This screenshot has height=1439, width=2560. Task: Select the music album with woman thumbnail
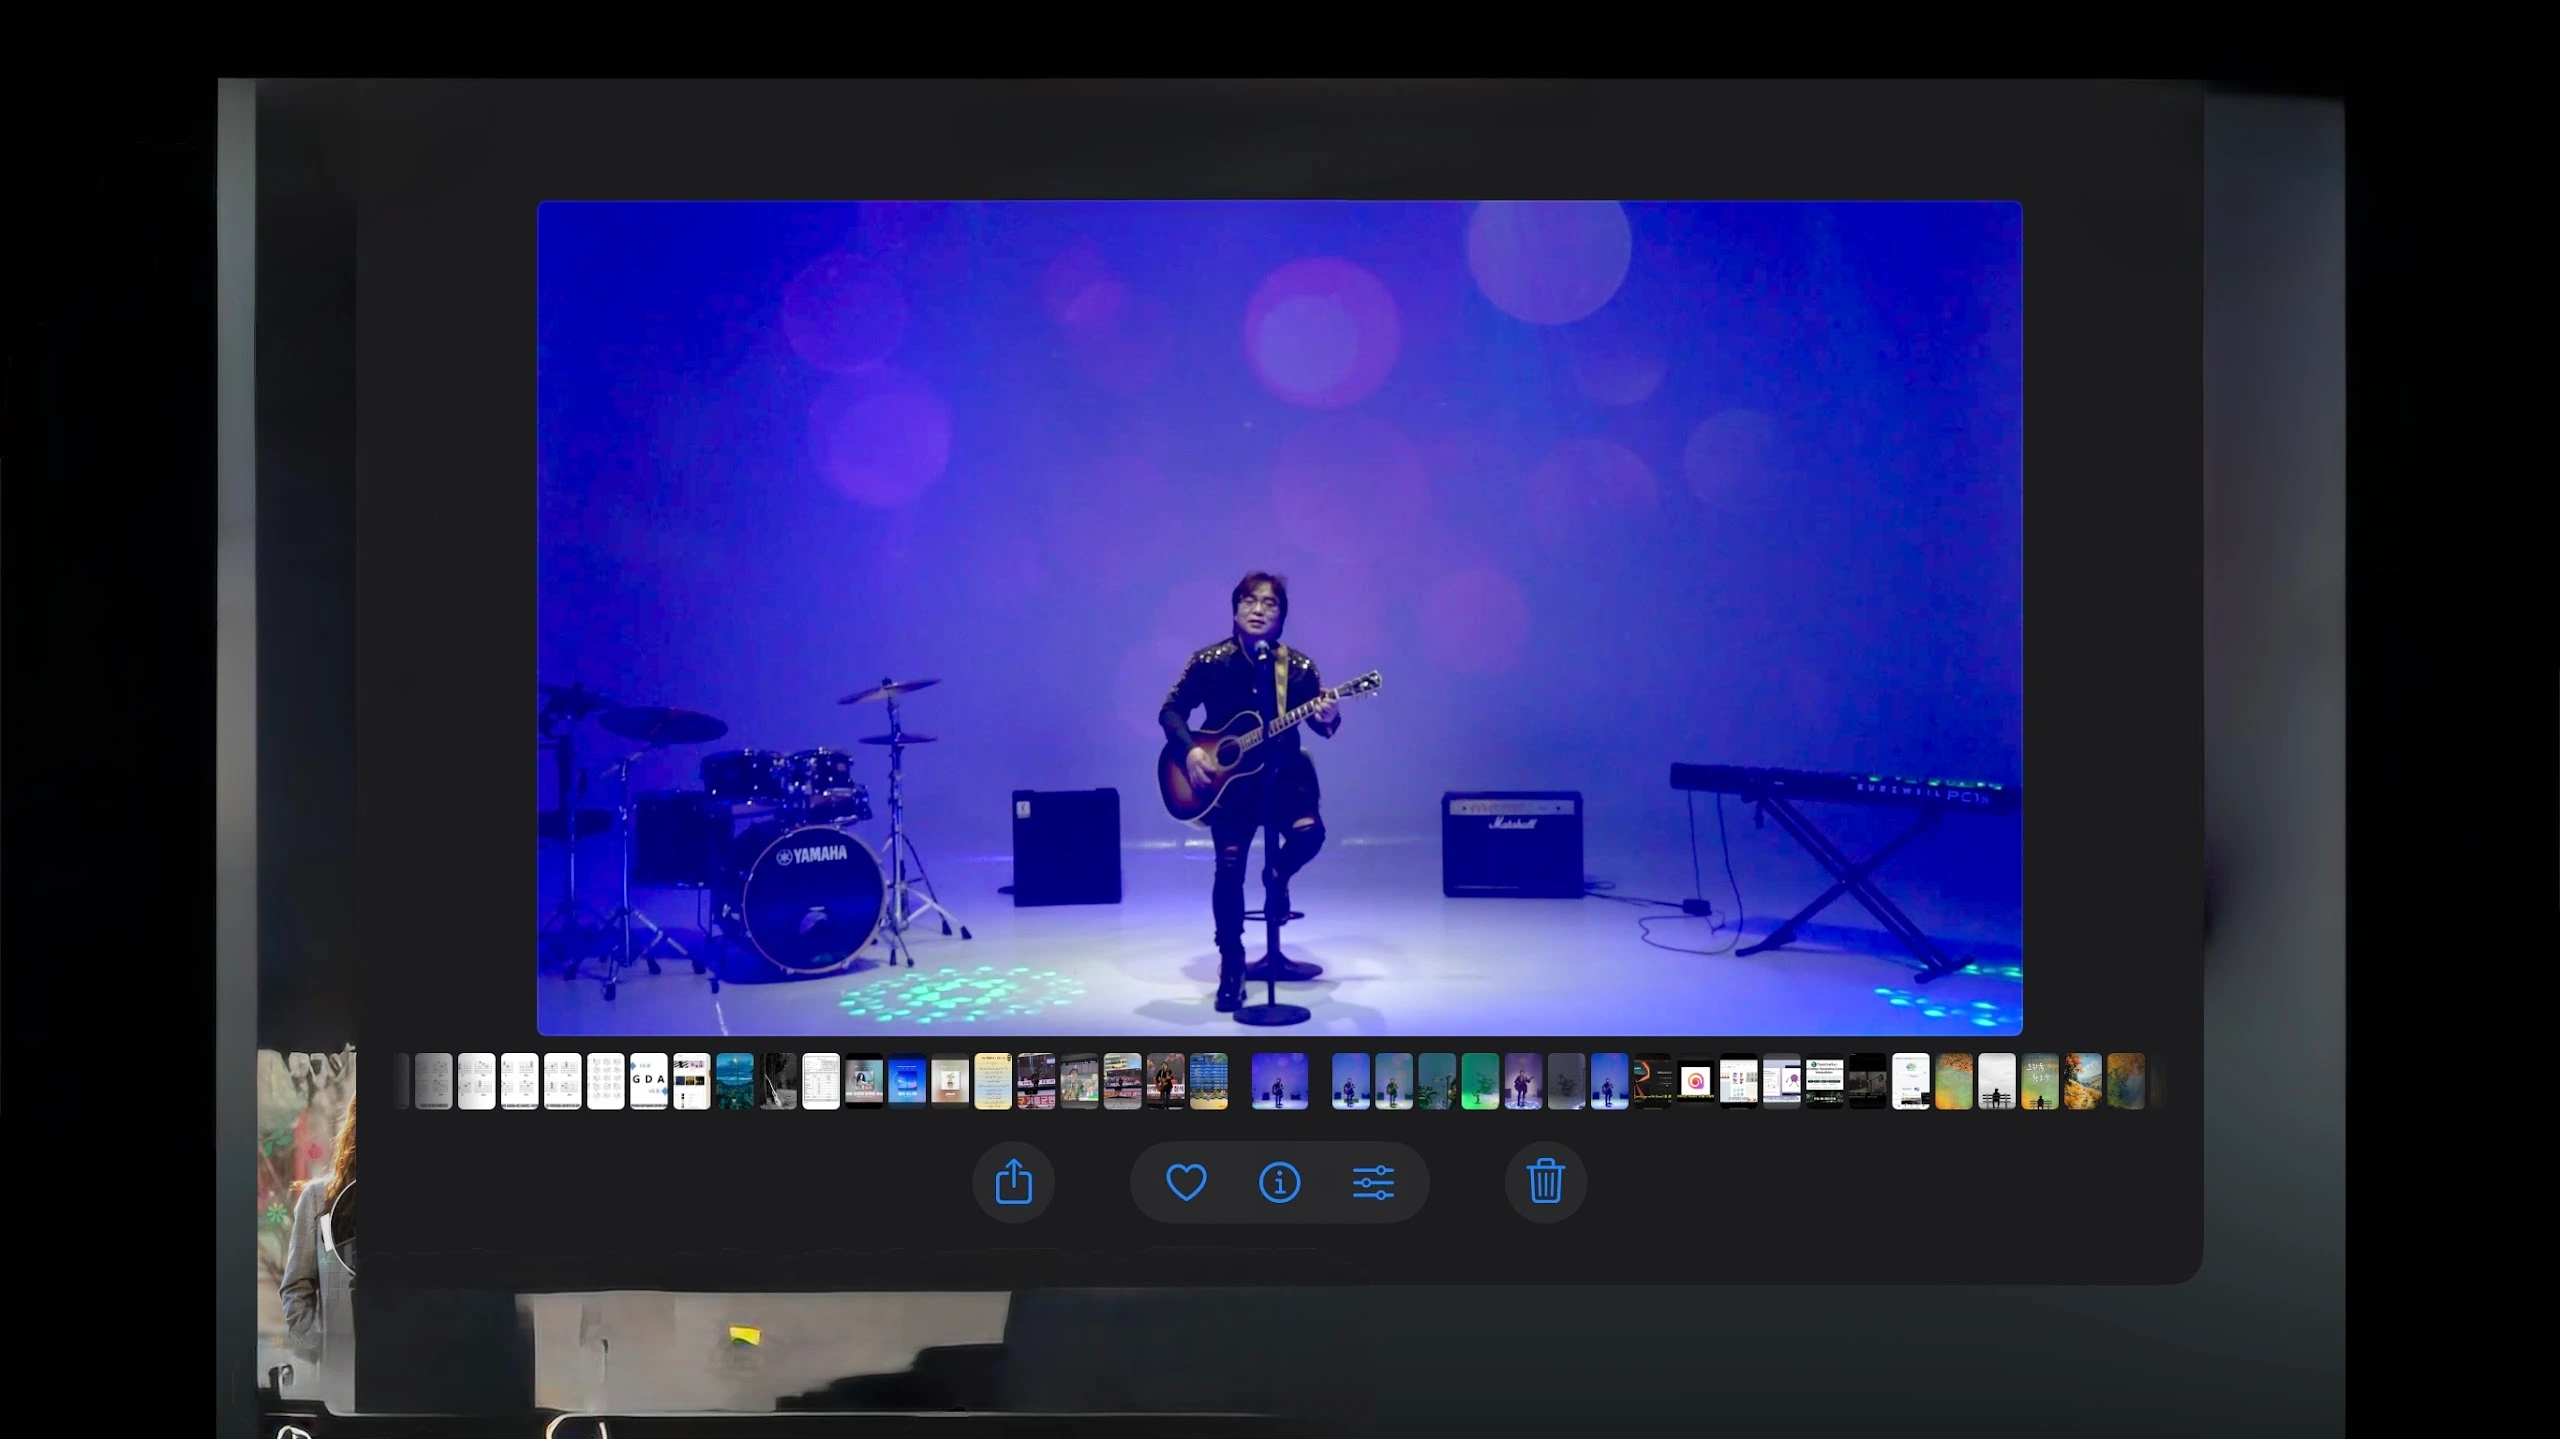pos(864,1081)
